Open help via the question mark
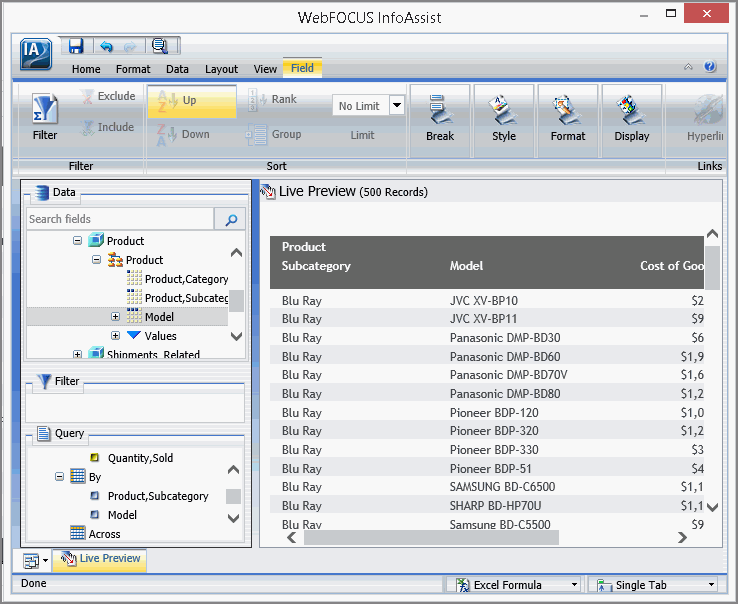The width and height of the screenshot is (738, 604). click(x=710, y=66)
